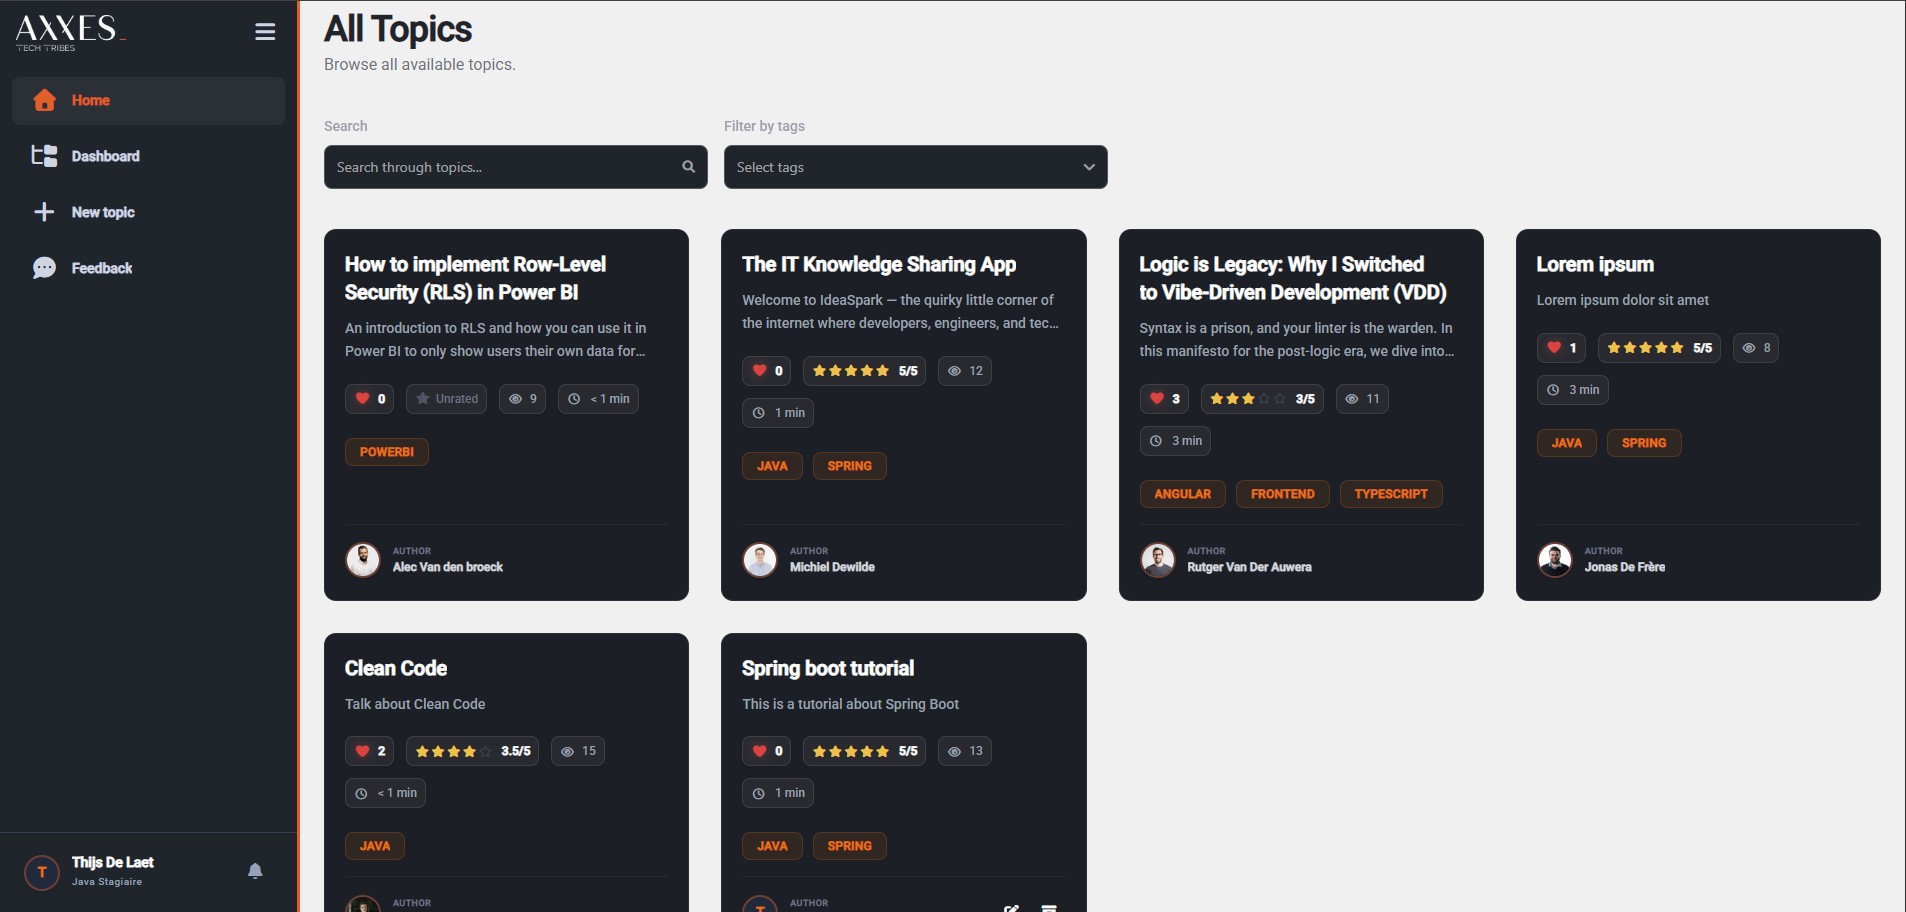Click the 5/5 star rating on Lorem ipsum
The width and height of the screenshot is (1906, 912).
pyautogui.click(x=1659, y=348)
